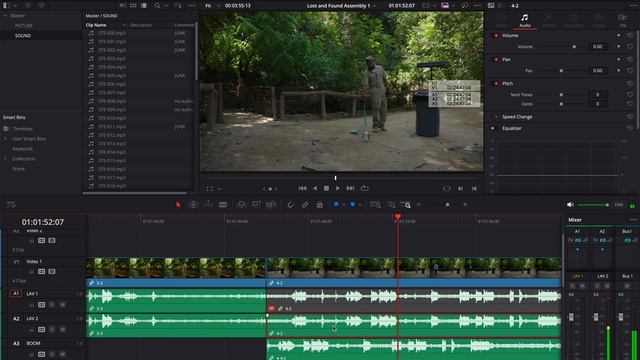Select the arrow Selection Mode tool

[x=178, y=204]
